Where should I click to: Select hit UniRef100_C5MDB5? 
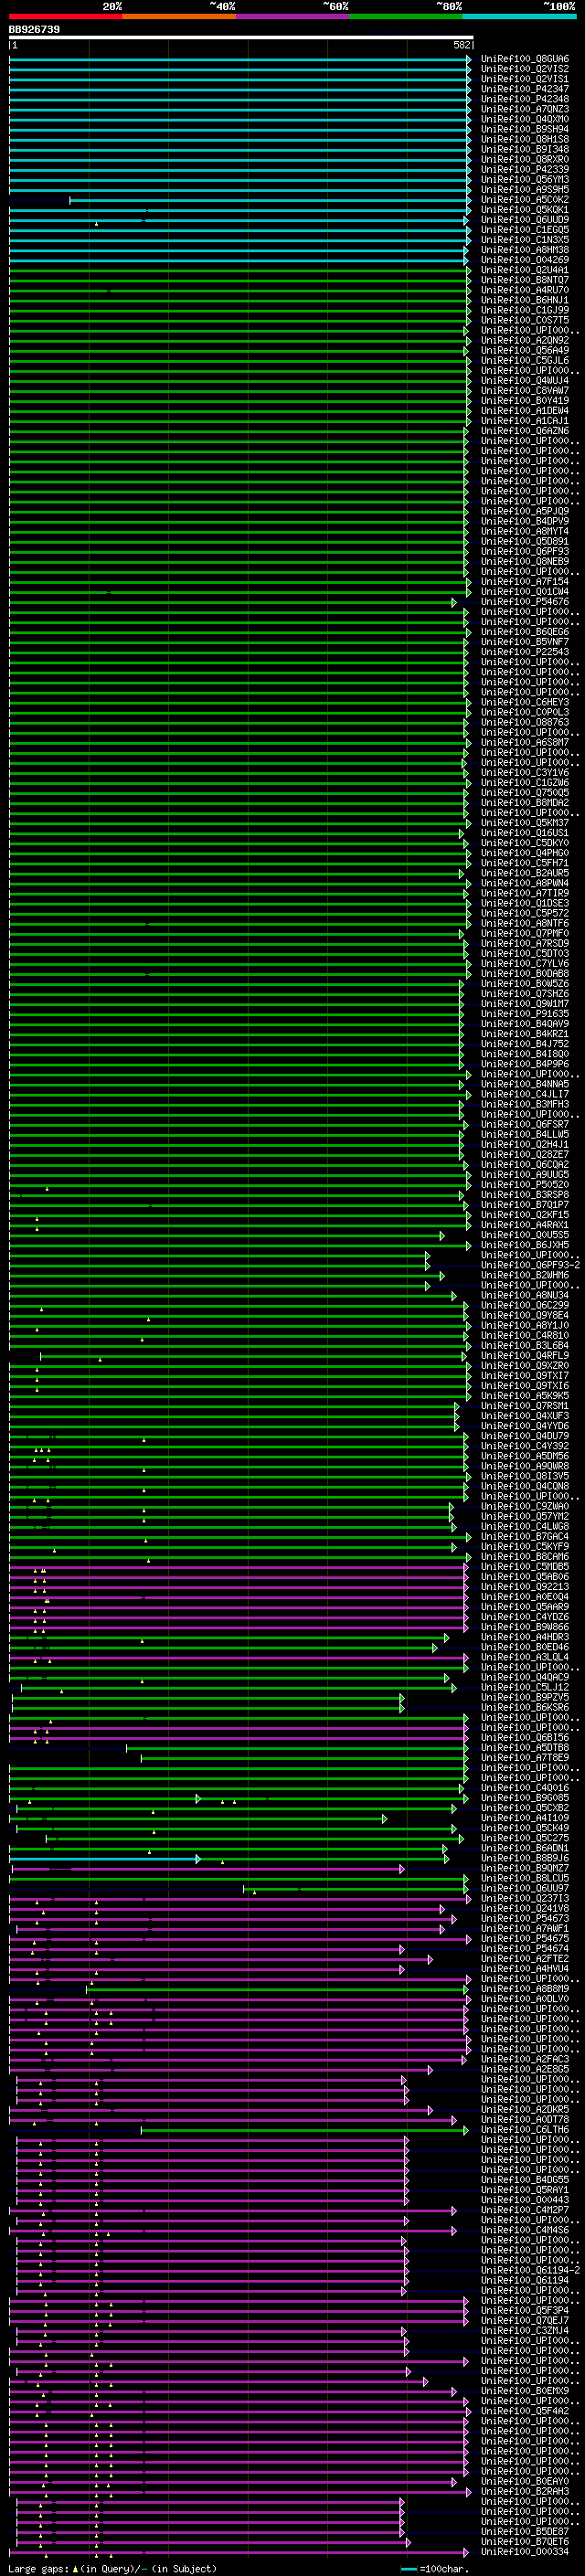524,1566
